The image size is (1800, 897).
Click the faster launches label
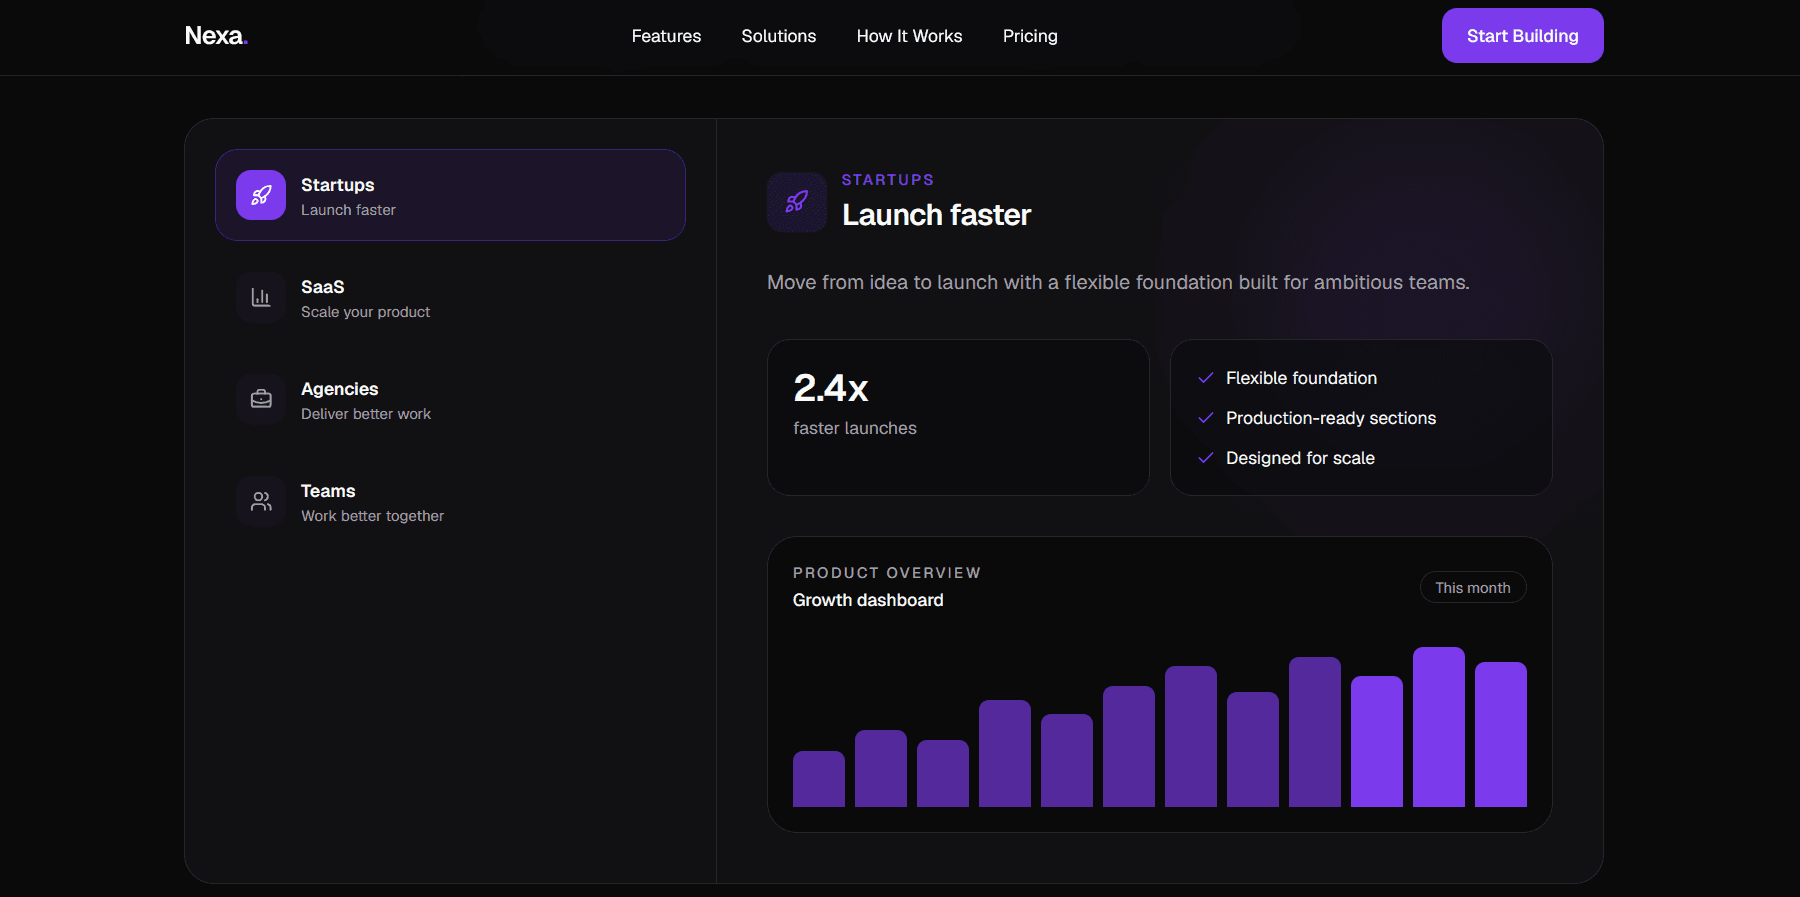click(x=855, y=428)
